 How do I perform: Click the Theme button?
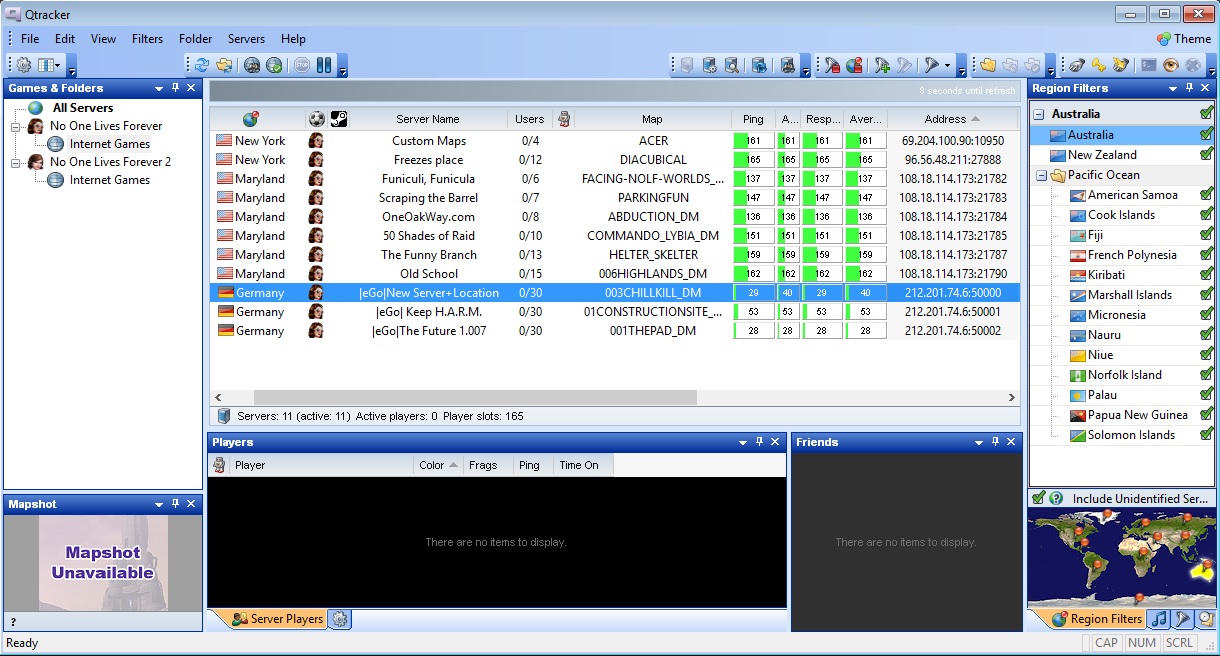1184,39
